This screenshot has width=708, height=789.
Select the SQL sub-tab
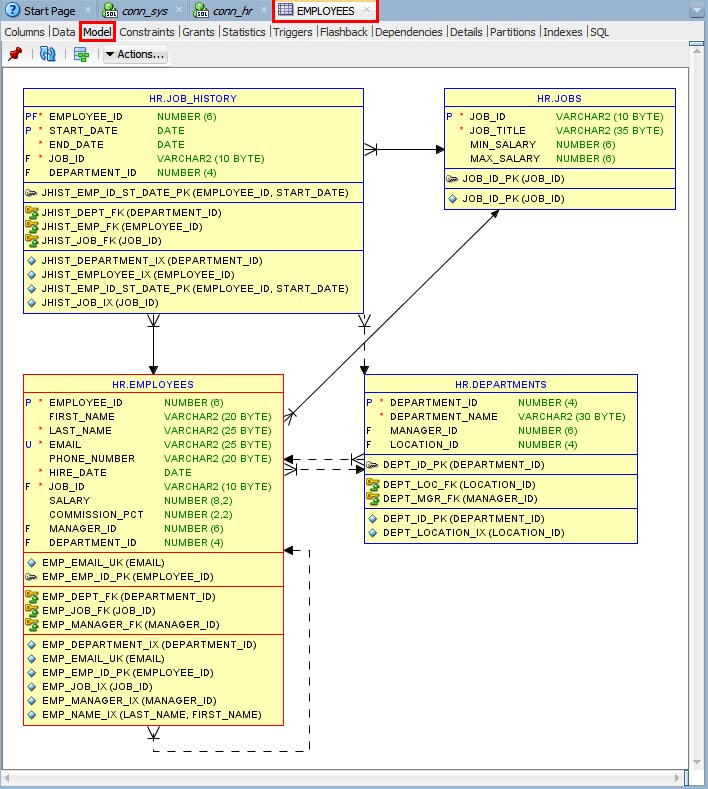tap(599, 32)
